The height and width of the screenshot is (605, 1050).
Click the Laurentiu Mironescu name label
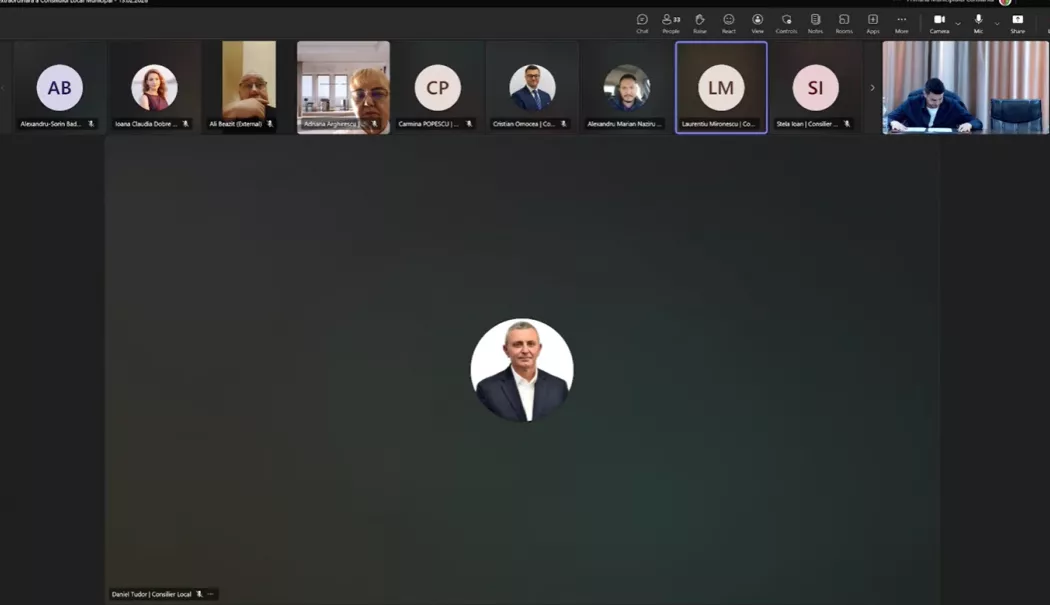click(x=718, y=124)
